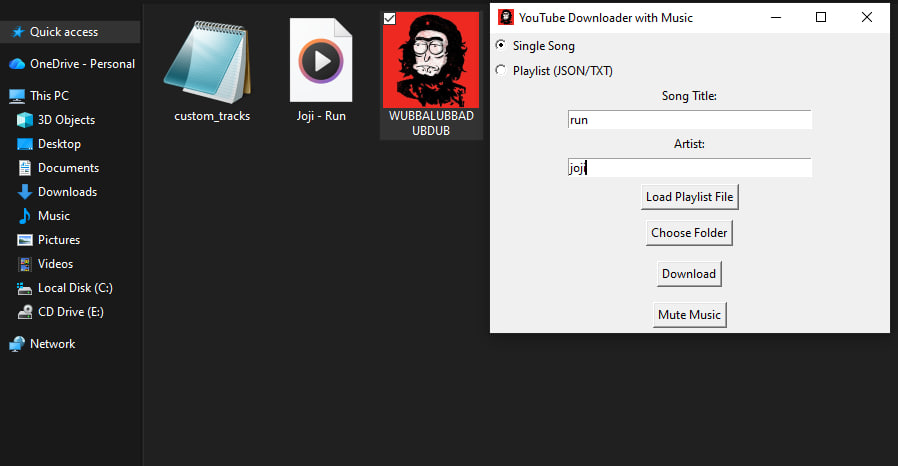Click the custom_tracks file name label
Viewport: 898px width, 466px height.
click(x=212, y=116)
